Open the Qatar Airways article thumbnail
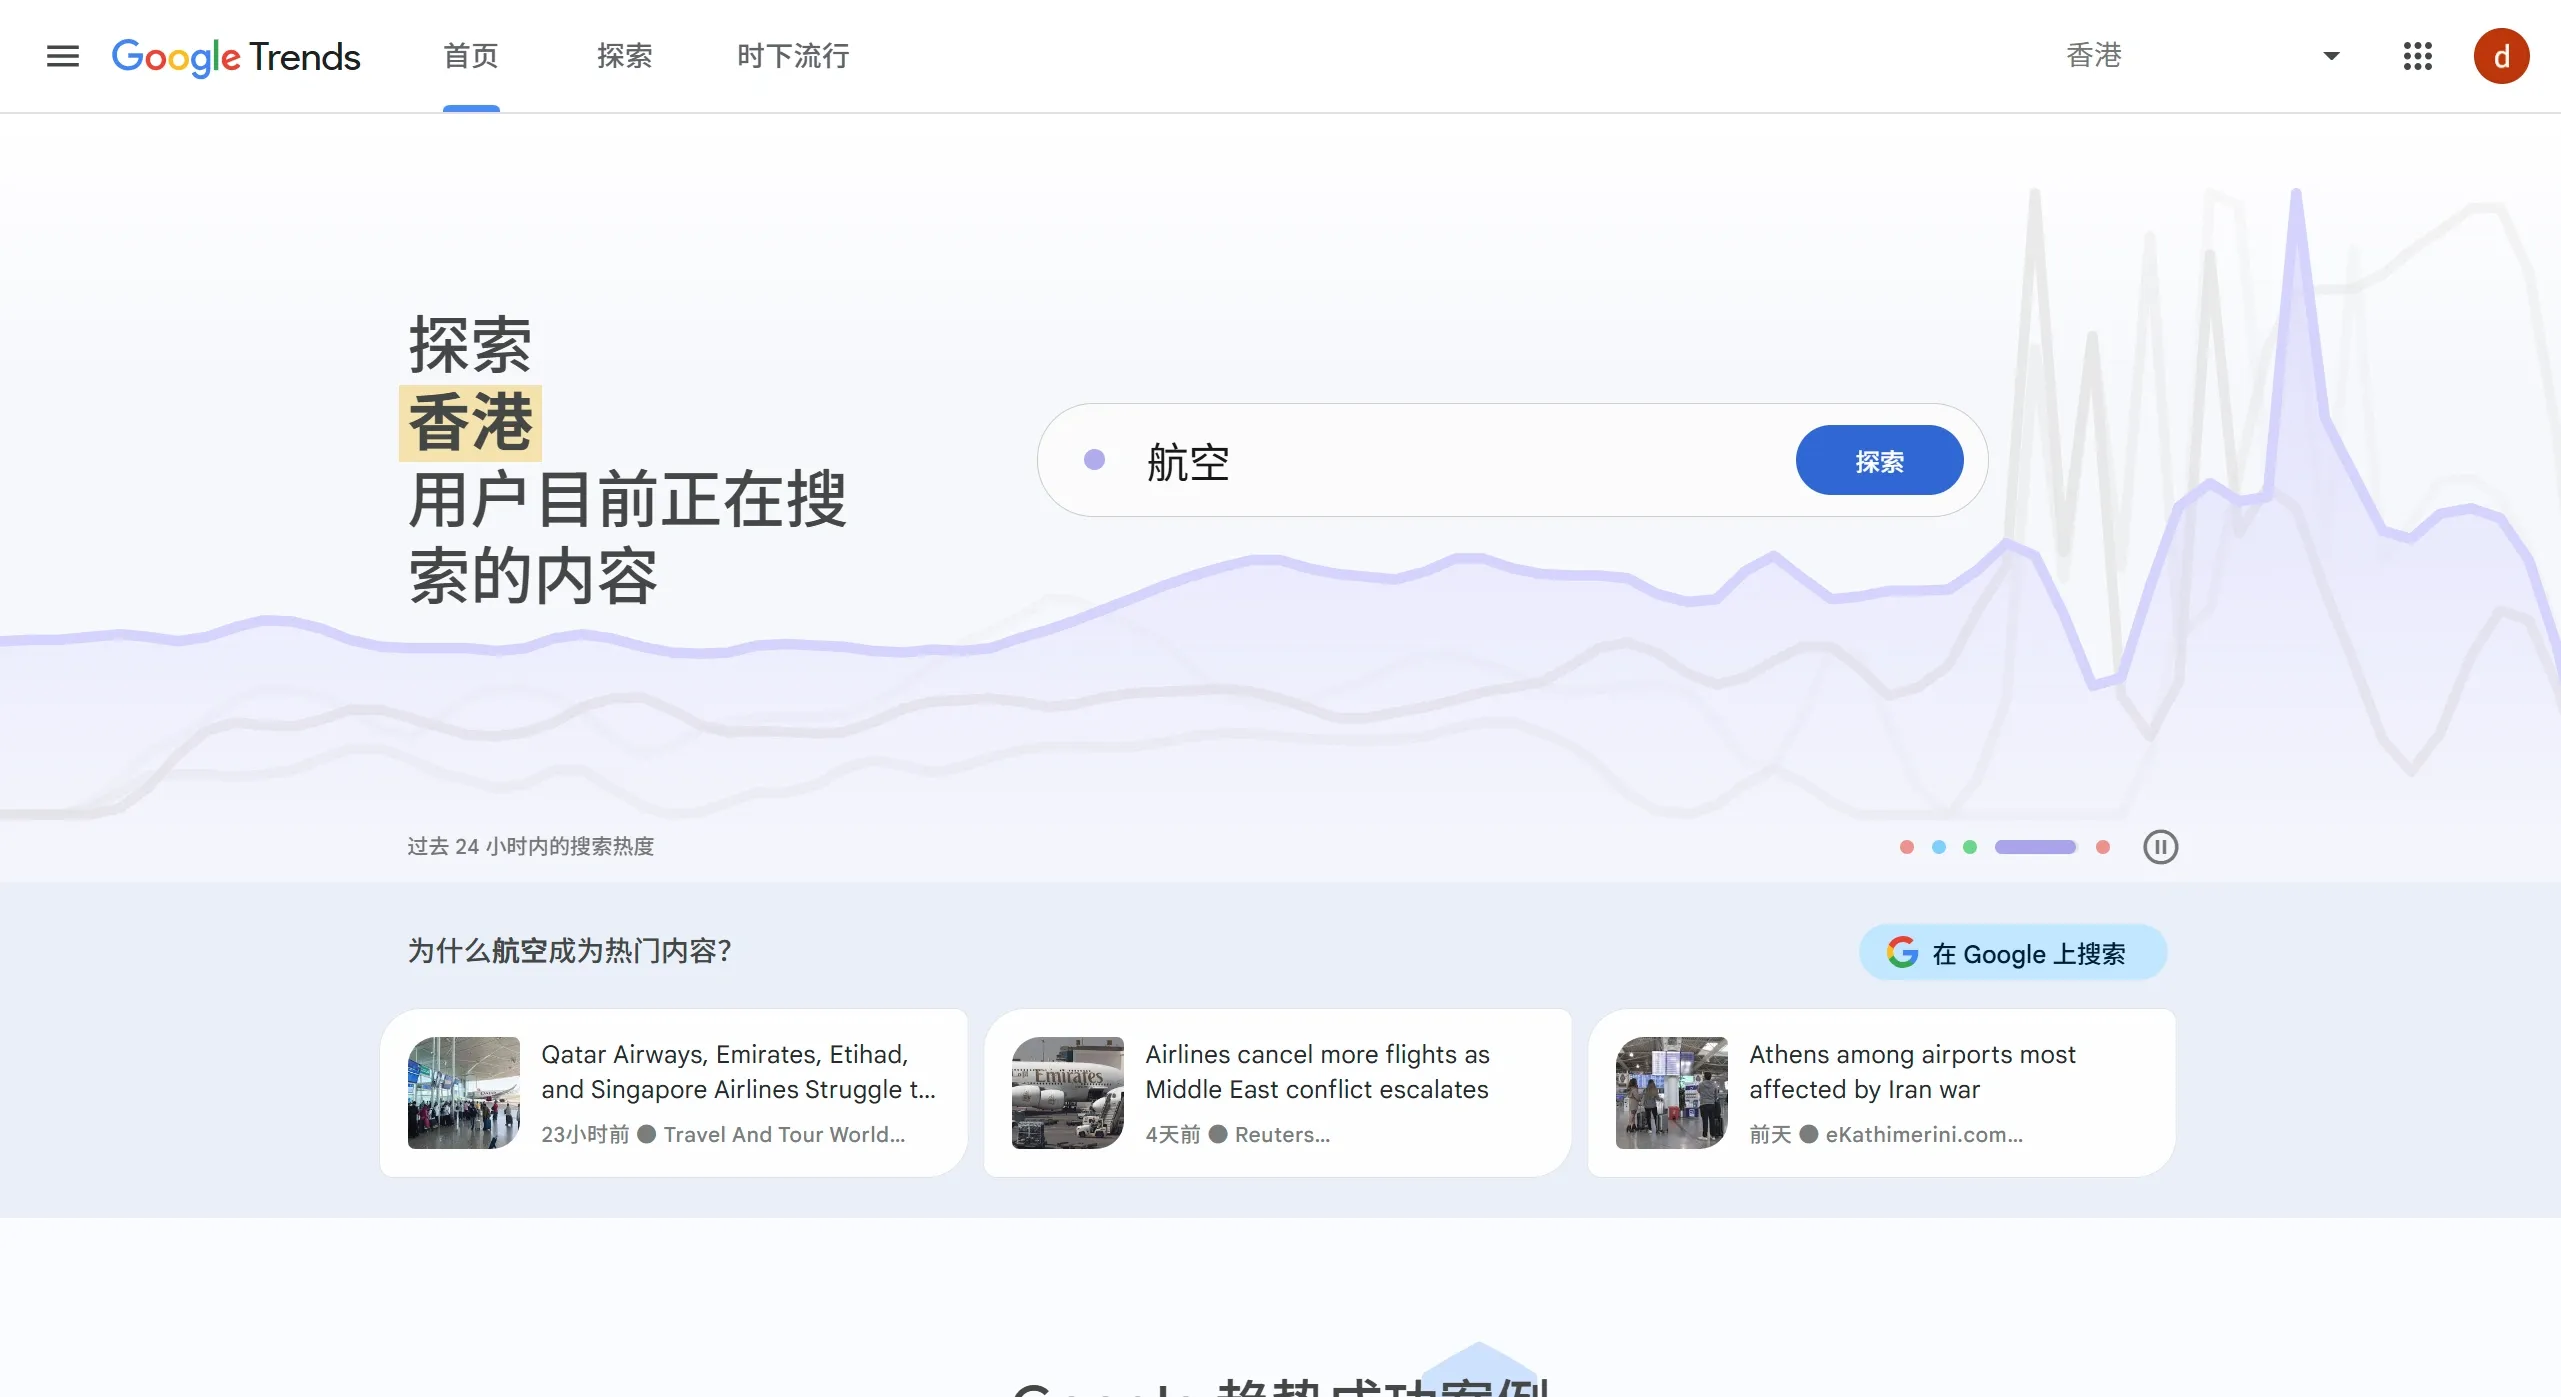 (x=463, y=1092)
